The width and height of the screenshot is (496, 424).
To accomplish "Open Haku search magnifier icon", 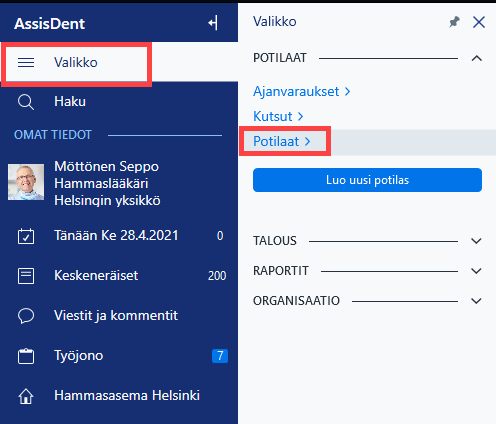I will click(x=26, y=102).
